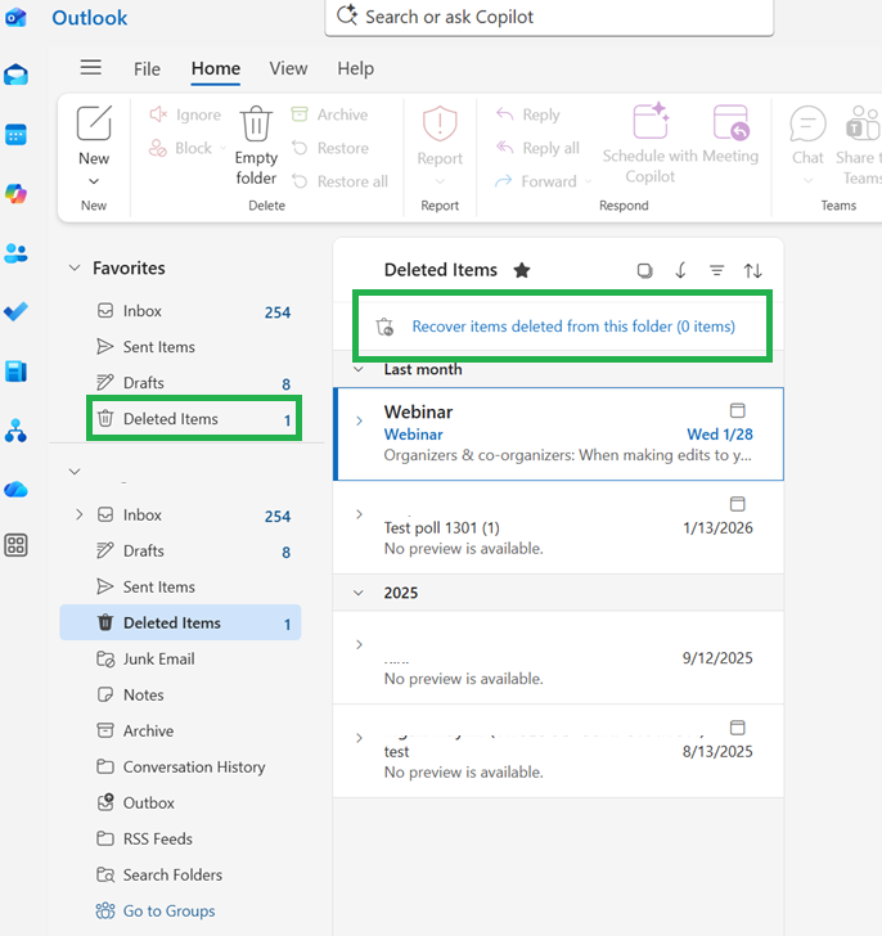Click Forward in the ribbon
The height and width of the screenshot is (936, 882).
[x=536, y=181]
